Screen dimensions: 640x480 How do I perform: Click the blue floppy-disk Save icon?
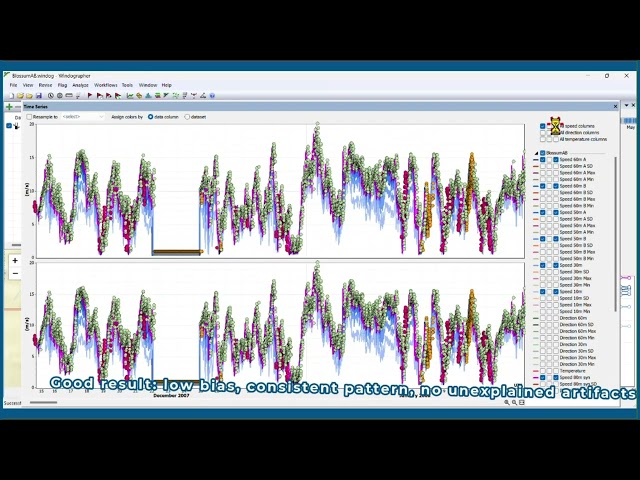tap(39, 96)
